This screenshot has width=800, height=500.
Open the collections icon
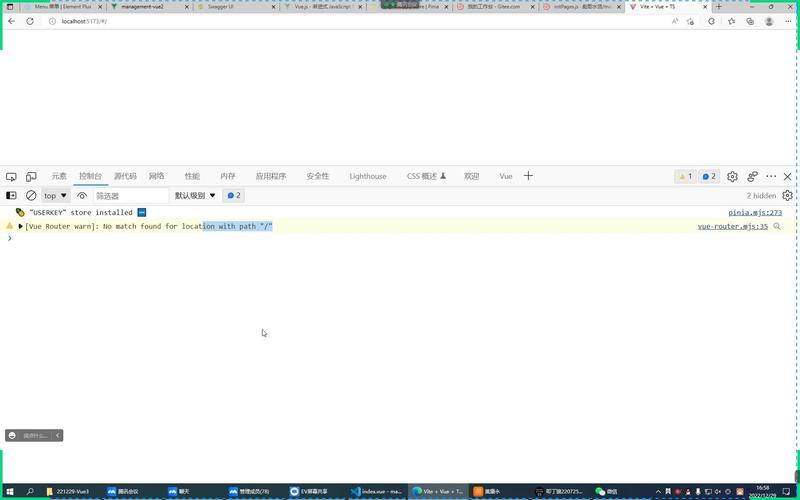(x=749, y=21)
